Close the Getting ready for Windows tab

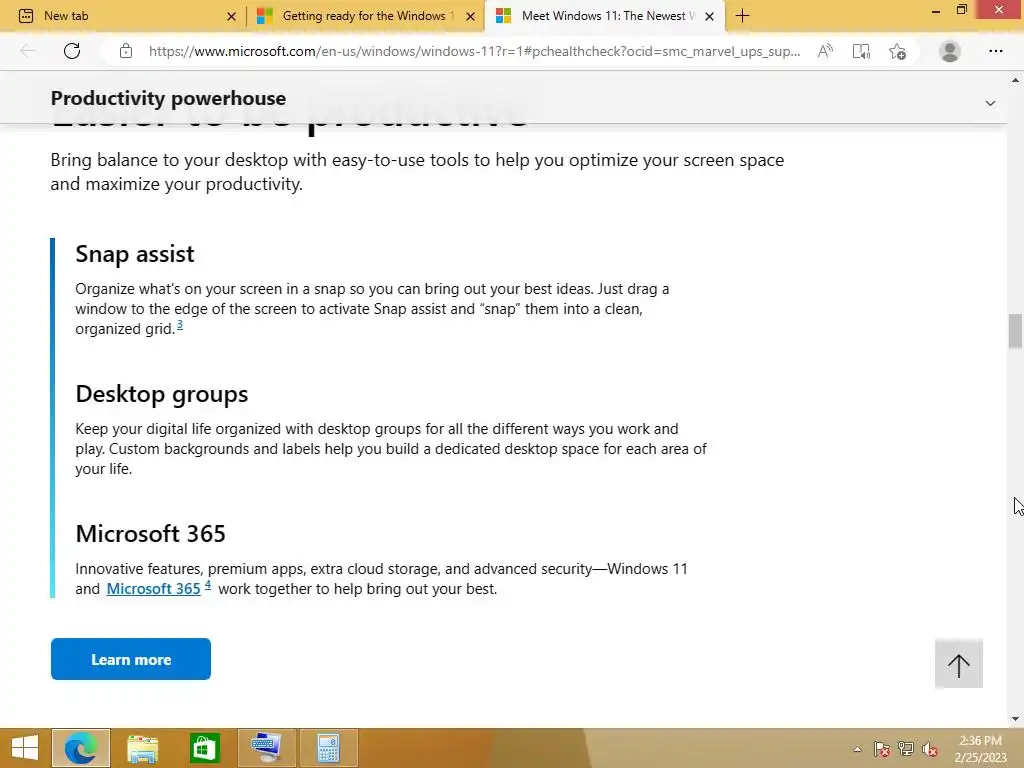pyautogui.click(x=470, y=16)
